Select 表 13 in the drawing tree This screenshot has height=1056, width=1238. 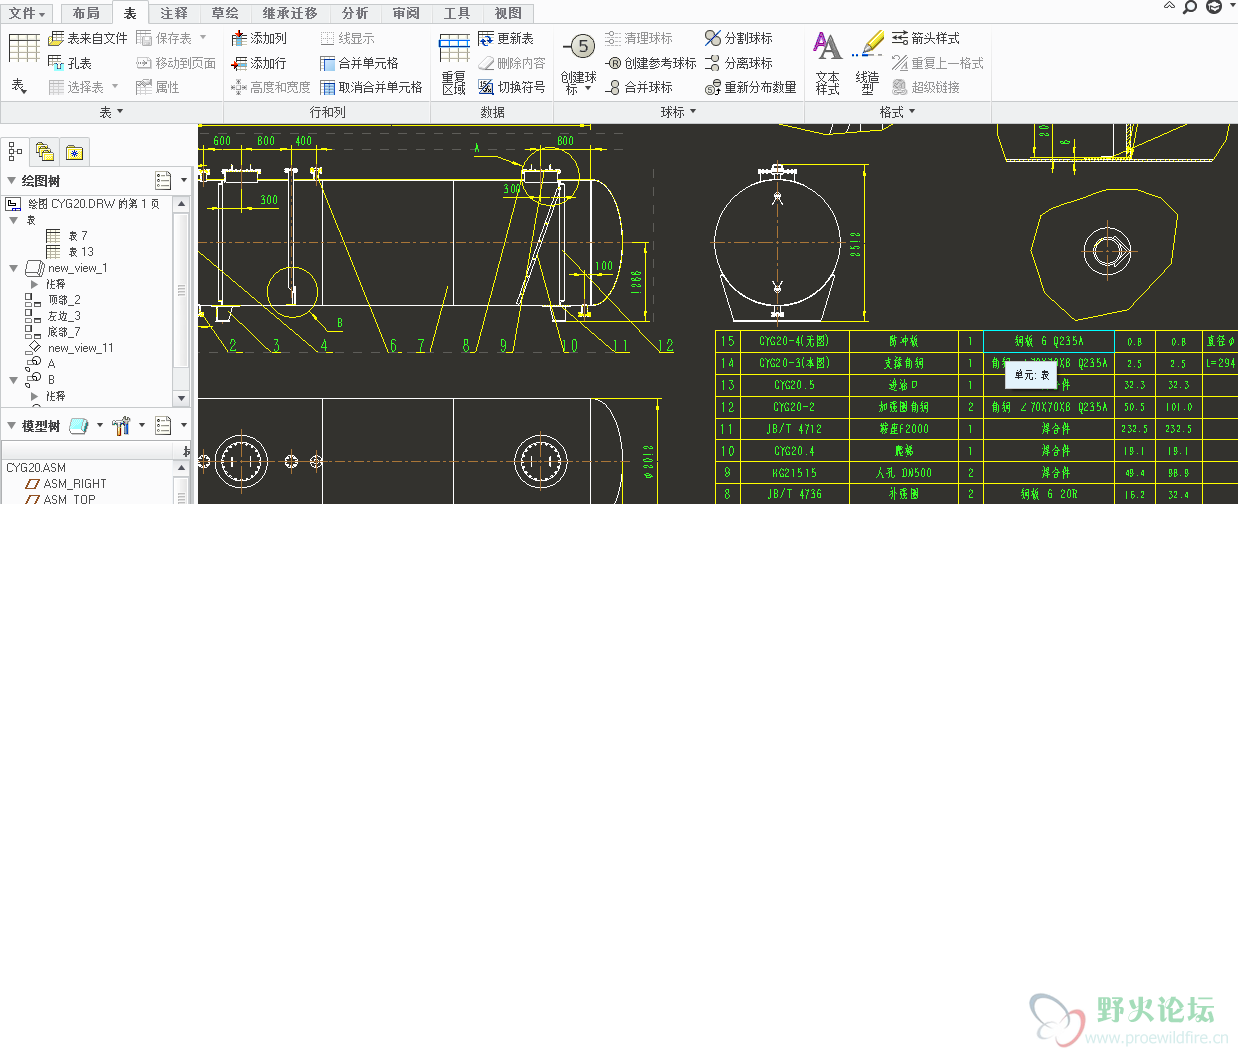click(70, 252)
